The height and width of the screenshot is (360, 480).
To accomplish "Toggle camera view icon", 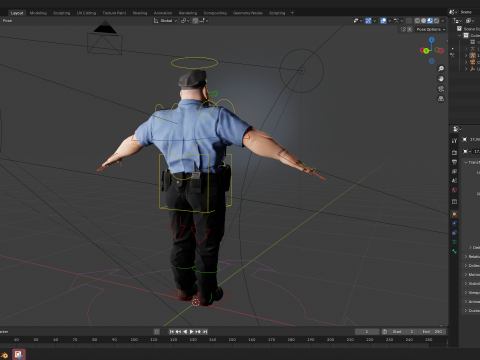I will point(441,89).
